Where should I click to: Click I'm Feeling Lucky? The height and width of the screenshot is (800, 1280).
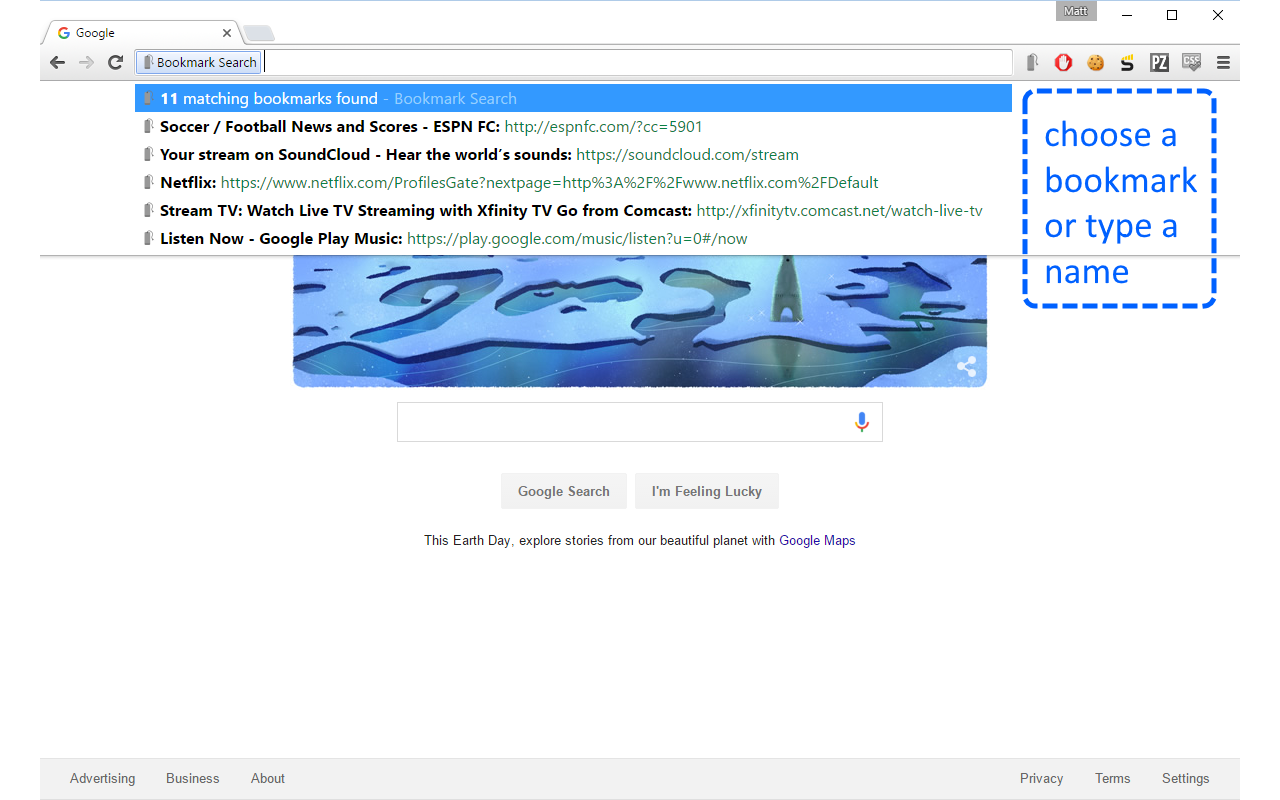click(707, 491)
